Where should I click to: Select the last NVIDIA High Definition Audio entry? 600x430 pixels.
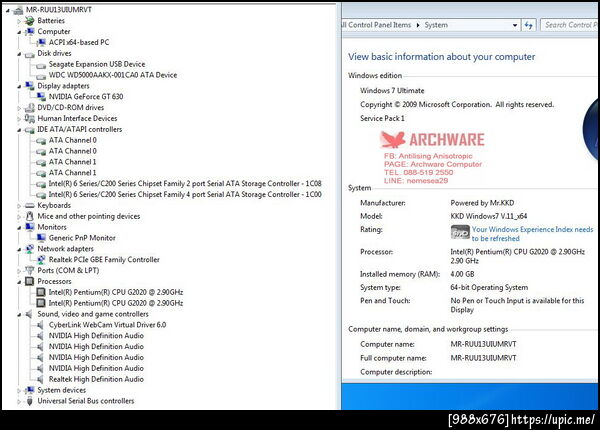96,368
